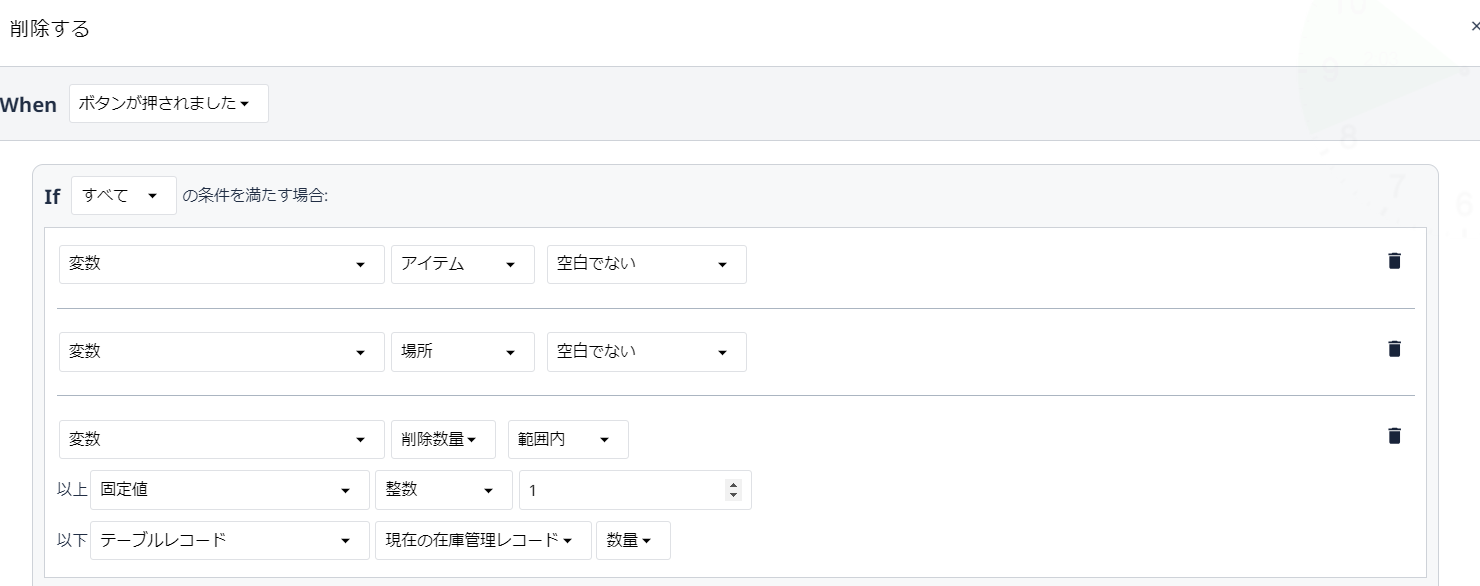Open the 空白でない dropdown in the アイテム row
1480x586 pixels.
[x=647, y=265]
